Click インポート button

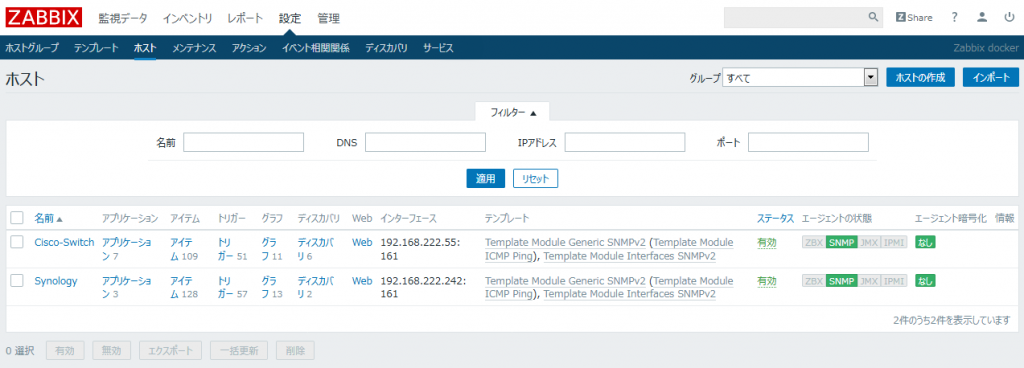point(991,78)
